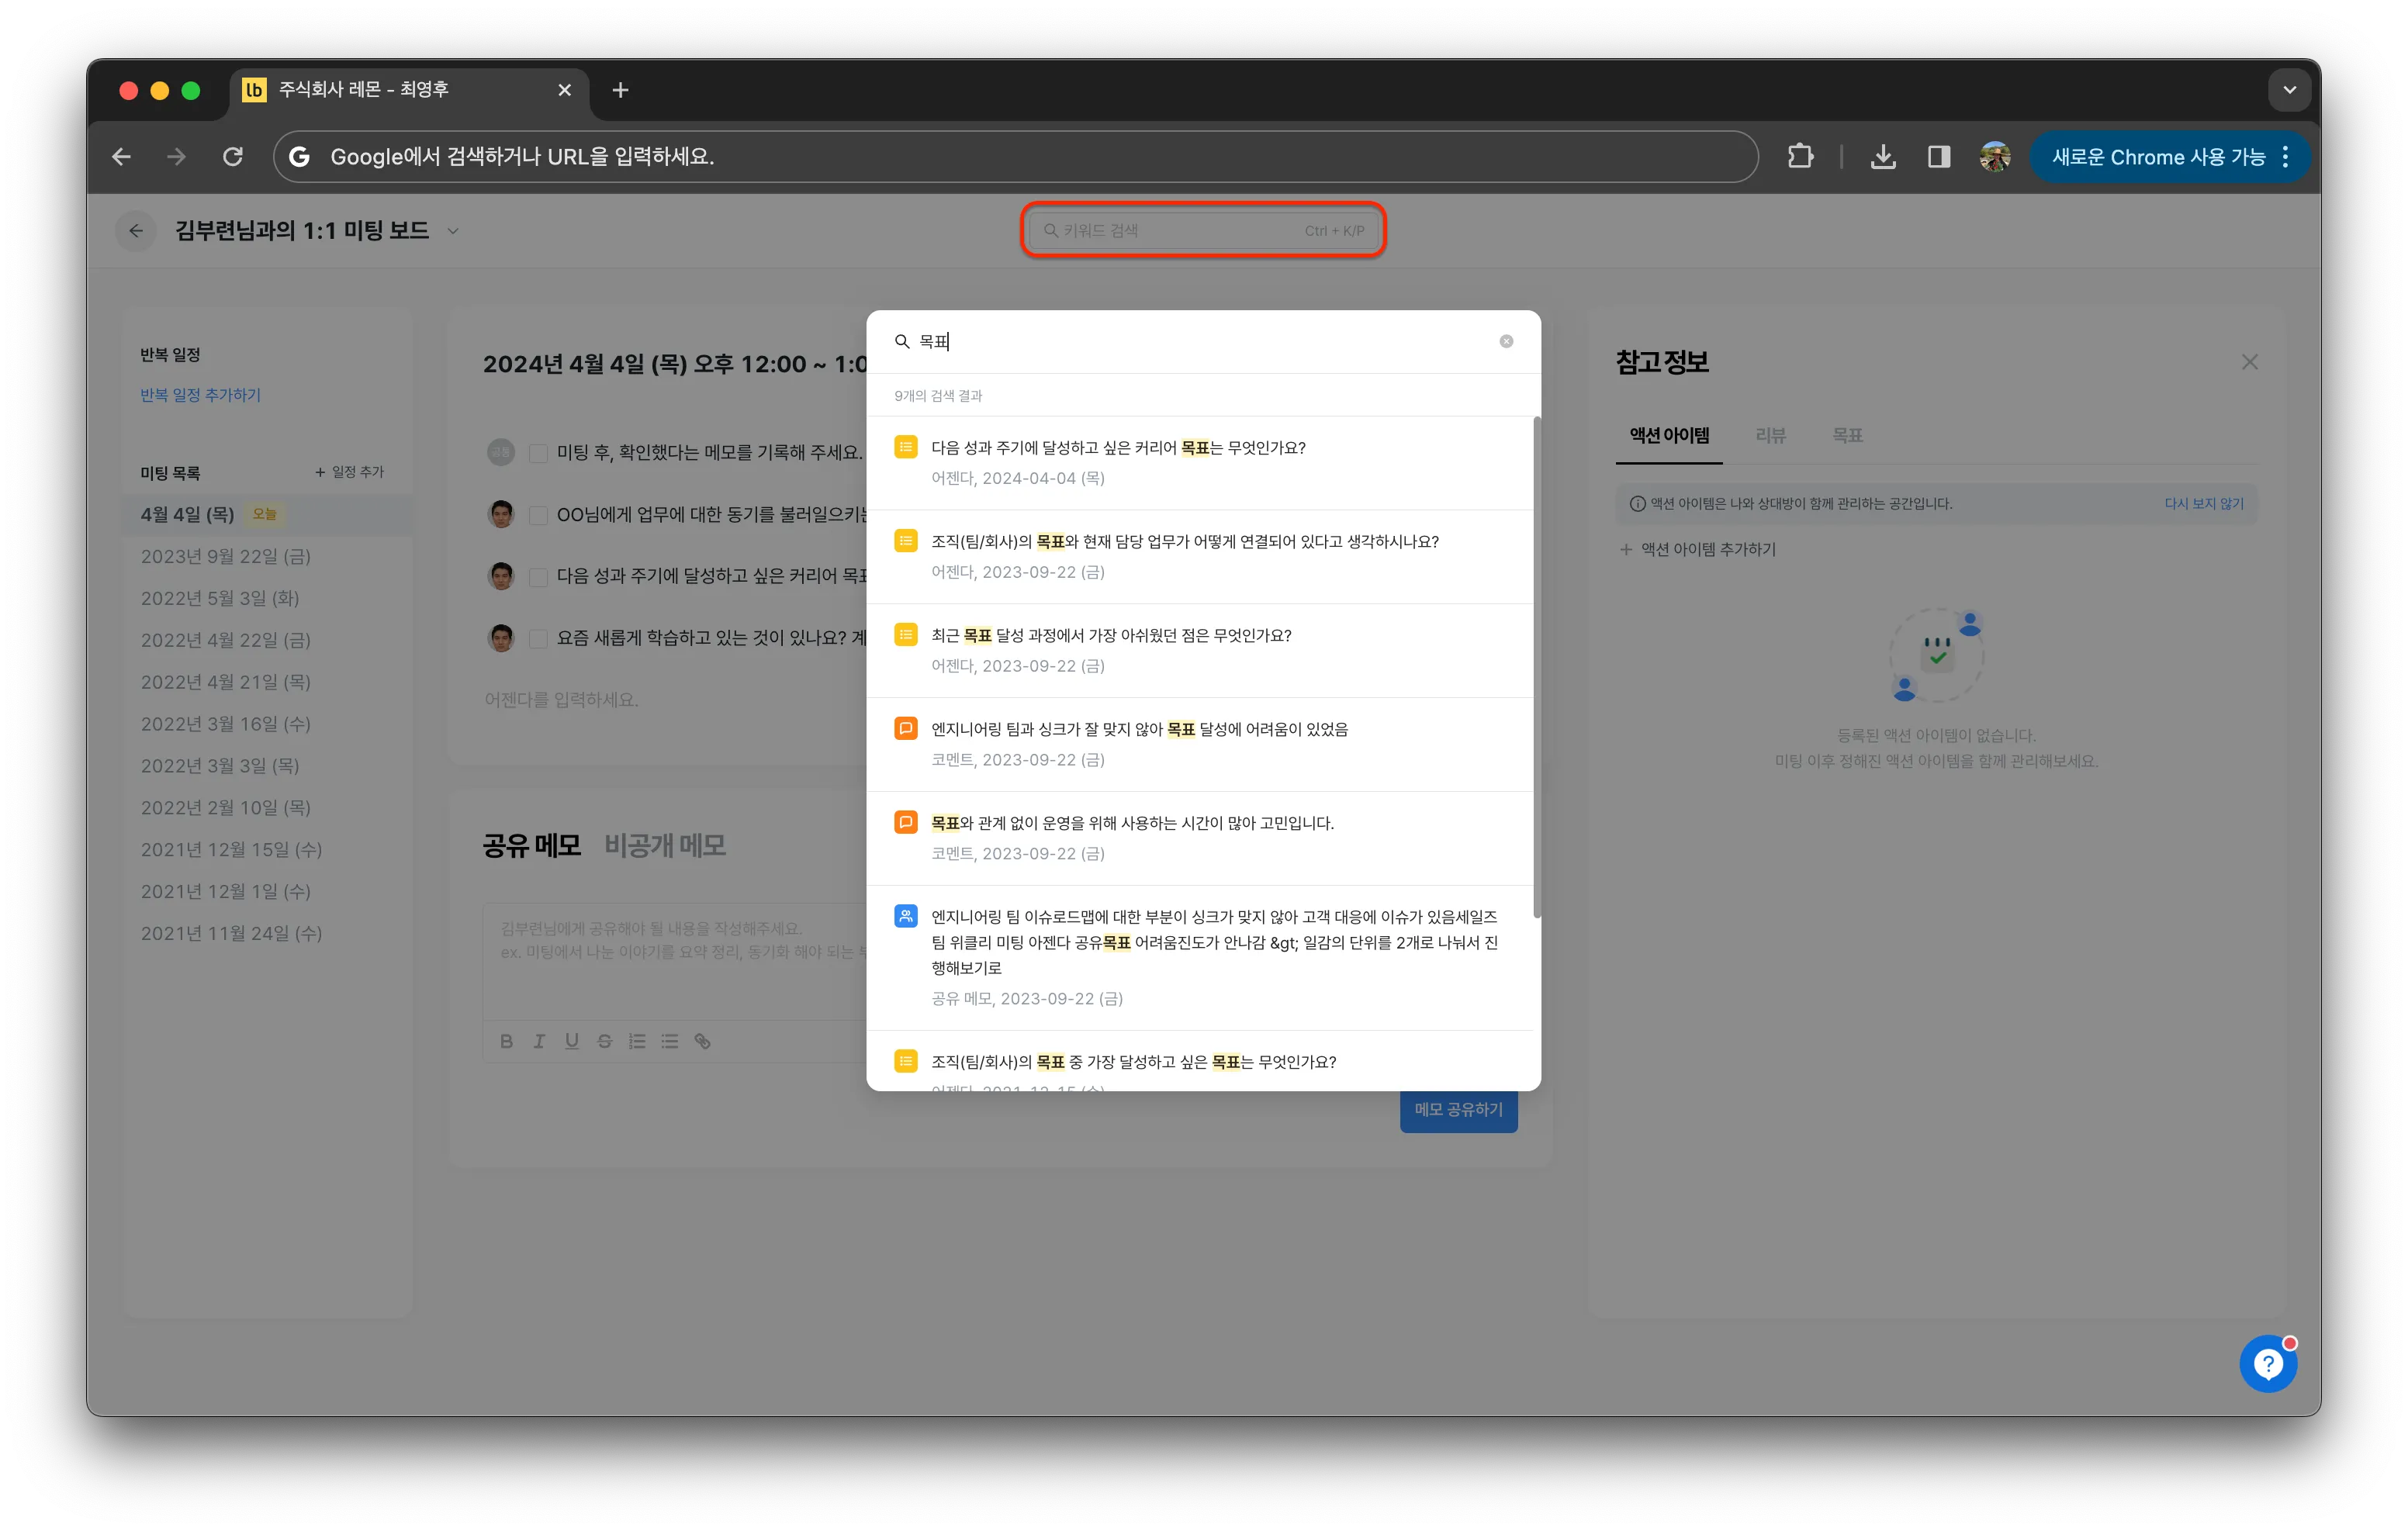
Task: Check the 'OO님에게 업무에 대한 동기를' agenda checkbox
Action: point(538,515)
